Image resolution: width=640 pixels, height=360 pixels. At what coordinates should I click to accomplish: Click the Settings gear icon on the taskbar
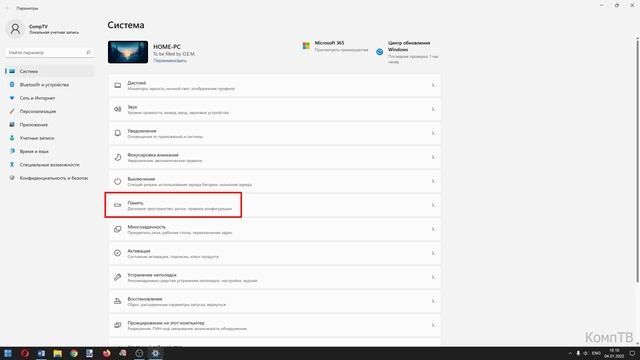tap(155, 353)
